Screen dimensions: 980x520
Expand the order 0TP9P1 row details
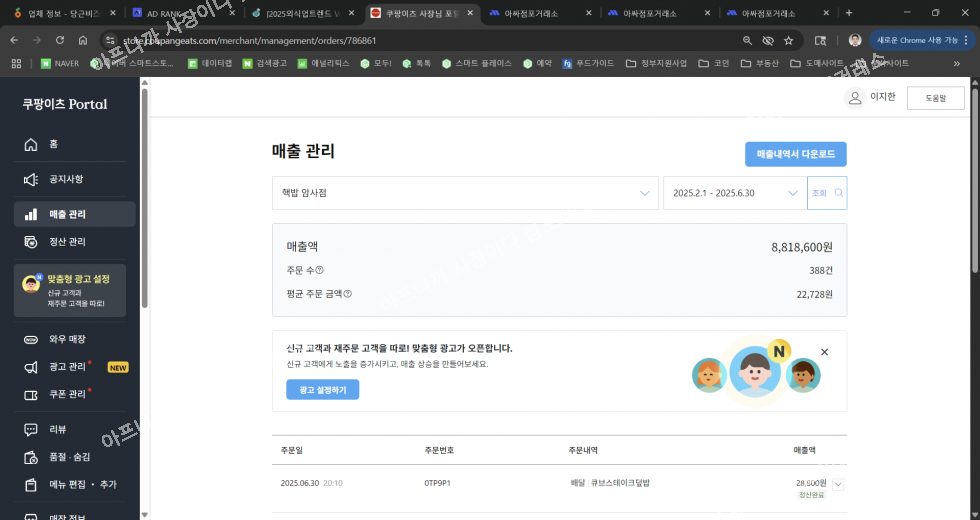tap(838, 485)
